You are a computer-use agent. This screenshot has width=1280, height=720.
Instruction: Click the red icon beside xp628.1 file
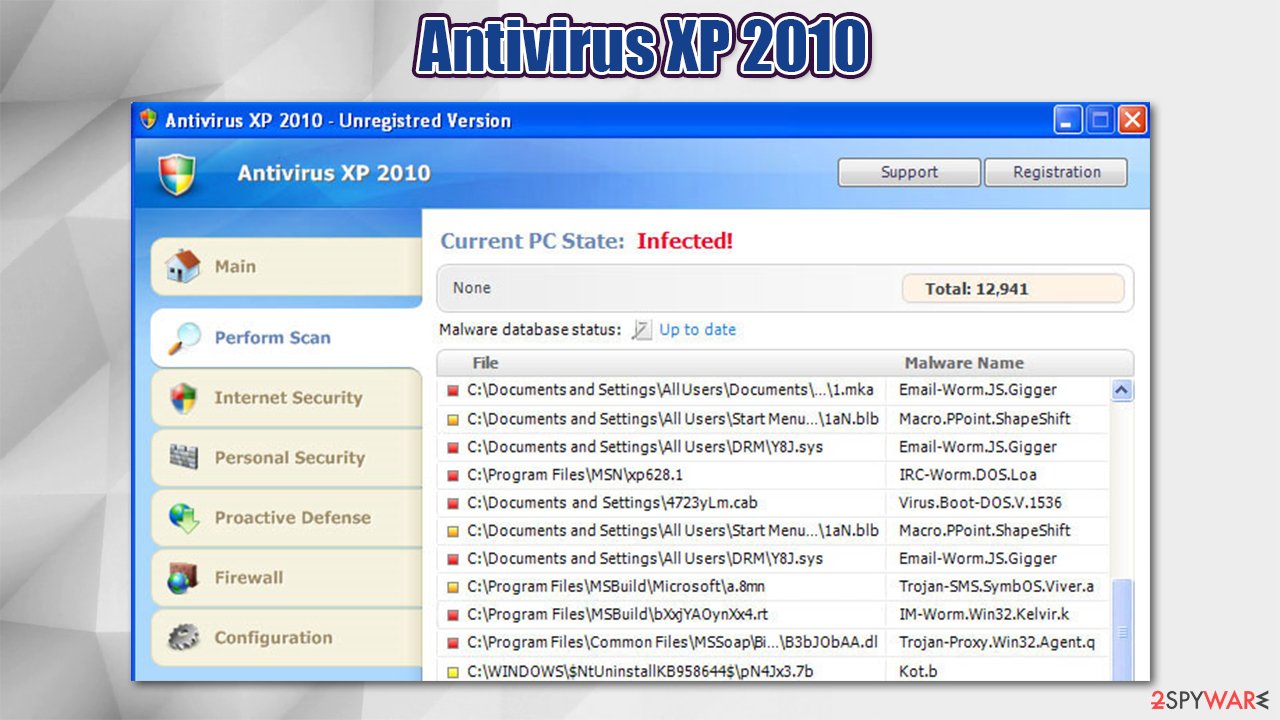453,475
